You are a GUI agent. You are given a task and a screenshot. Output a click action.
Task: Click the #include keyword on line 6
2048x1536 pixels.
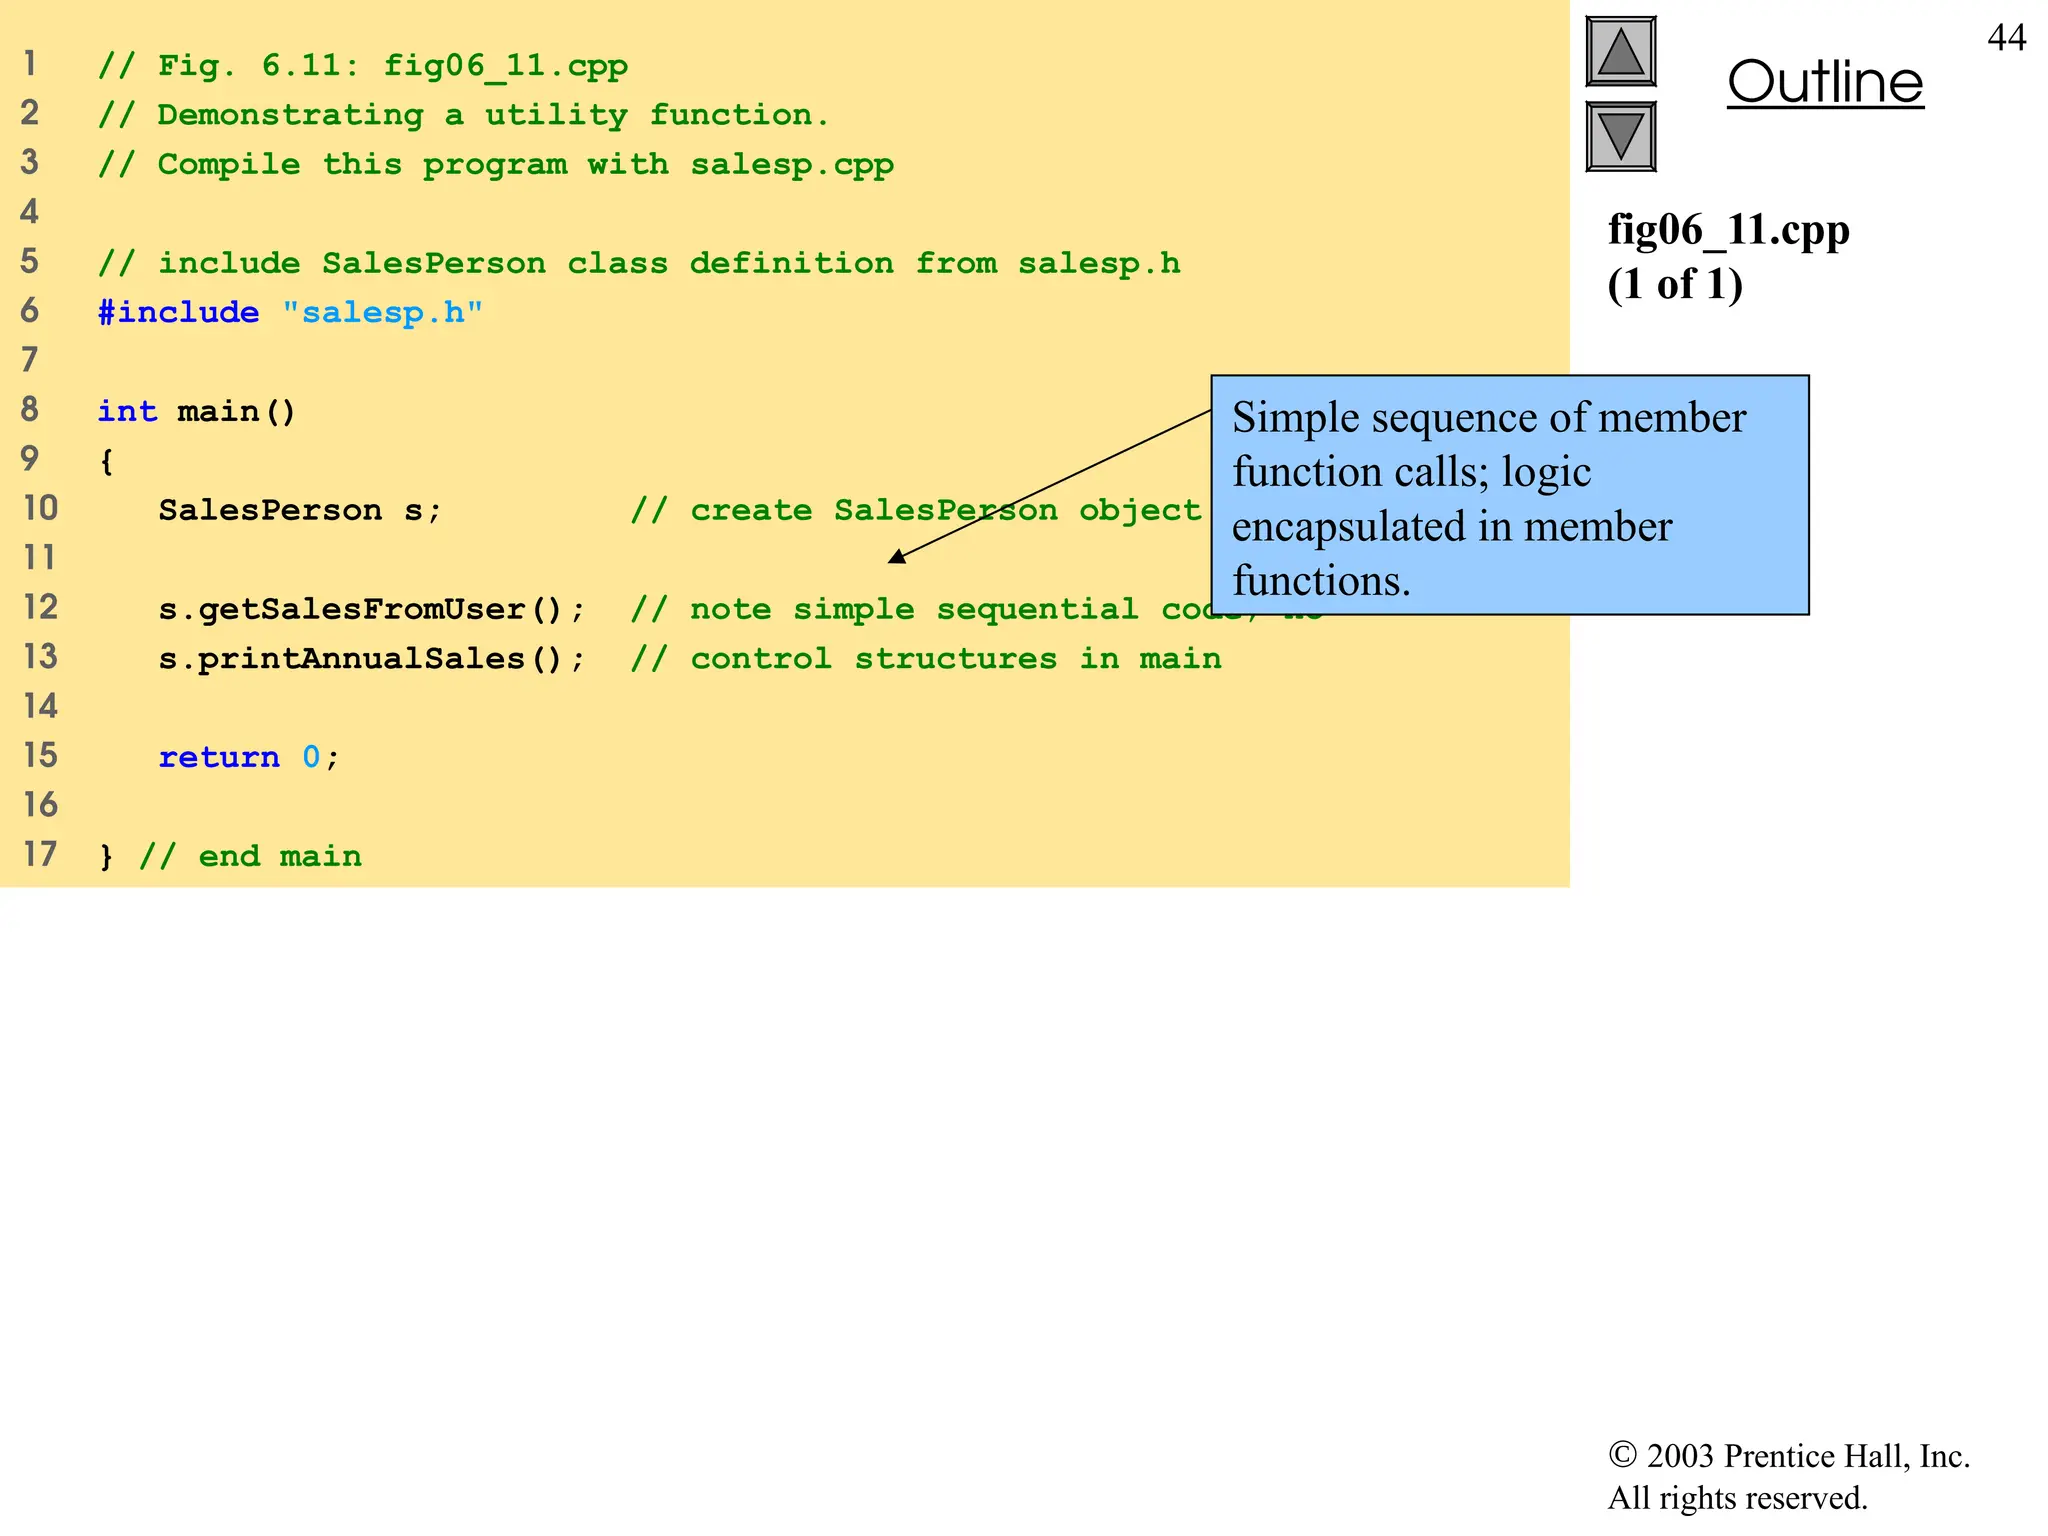pyautogui.click(x=178, y=312)
